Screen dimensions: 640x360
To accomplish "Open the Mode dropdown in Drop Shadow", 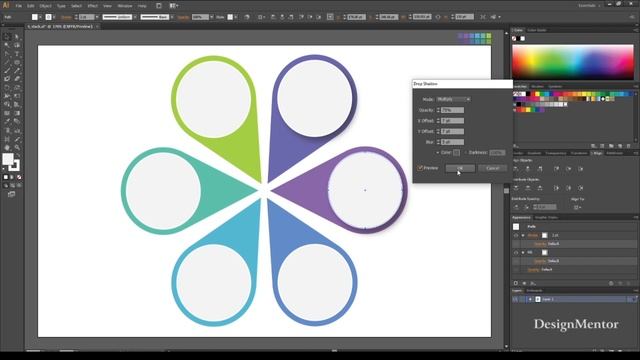I will [x=453, y=99].
